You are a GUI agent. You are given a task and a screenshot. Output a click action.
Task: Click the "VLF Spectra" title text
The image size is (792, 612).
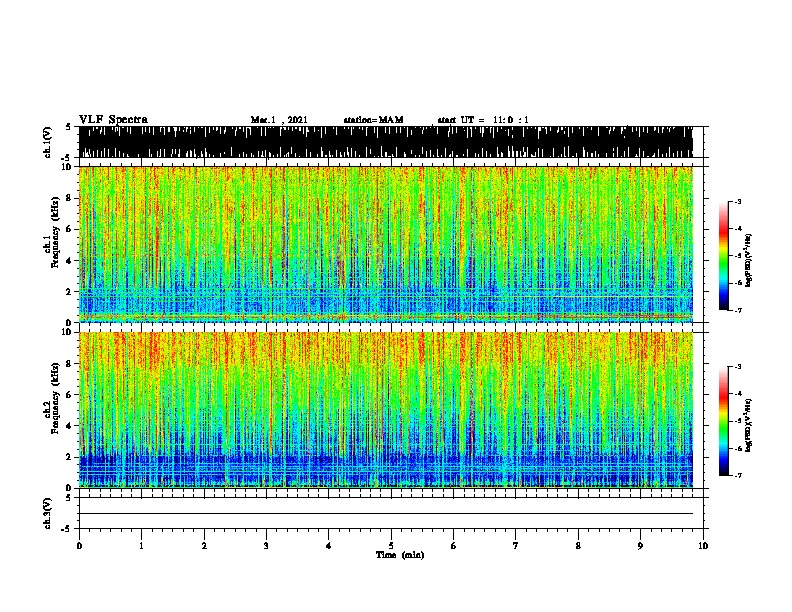click(x=113, y=120)
